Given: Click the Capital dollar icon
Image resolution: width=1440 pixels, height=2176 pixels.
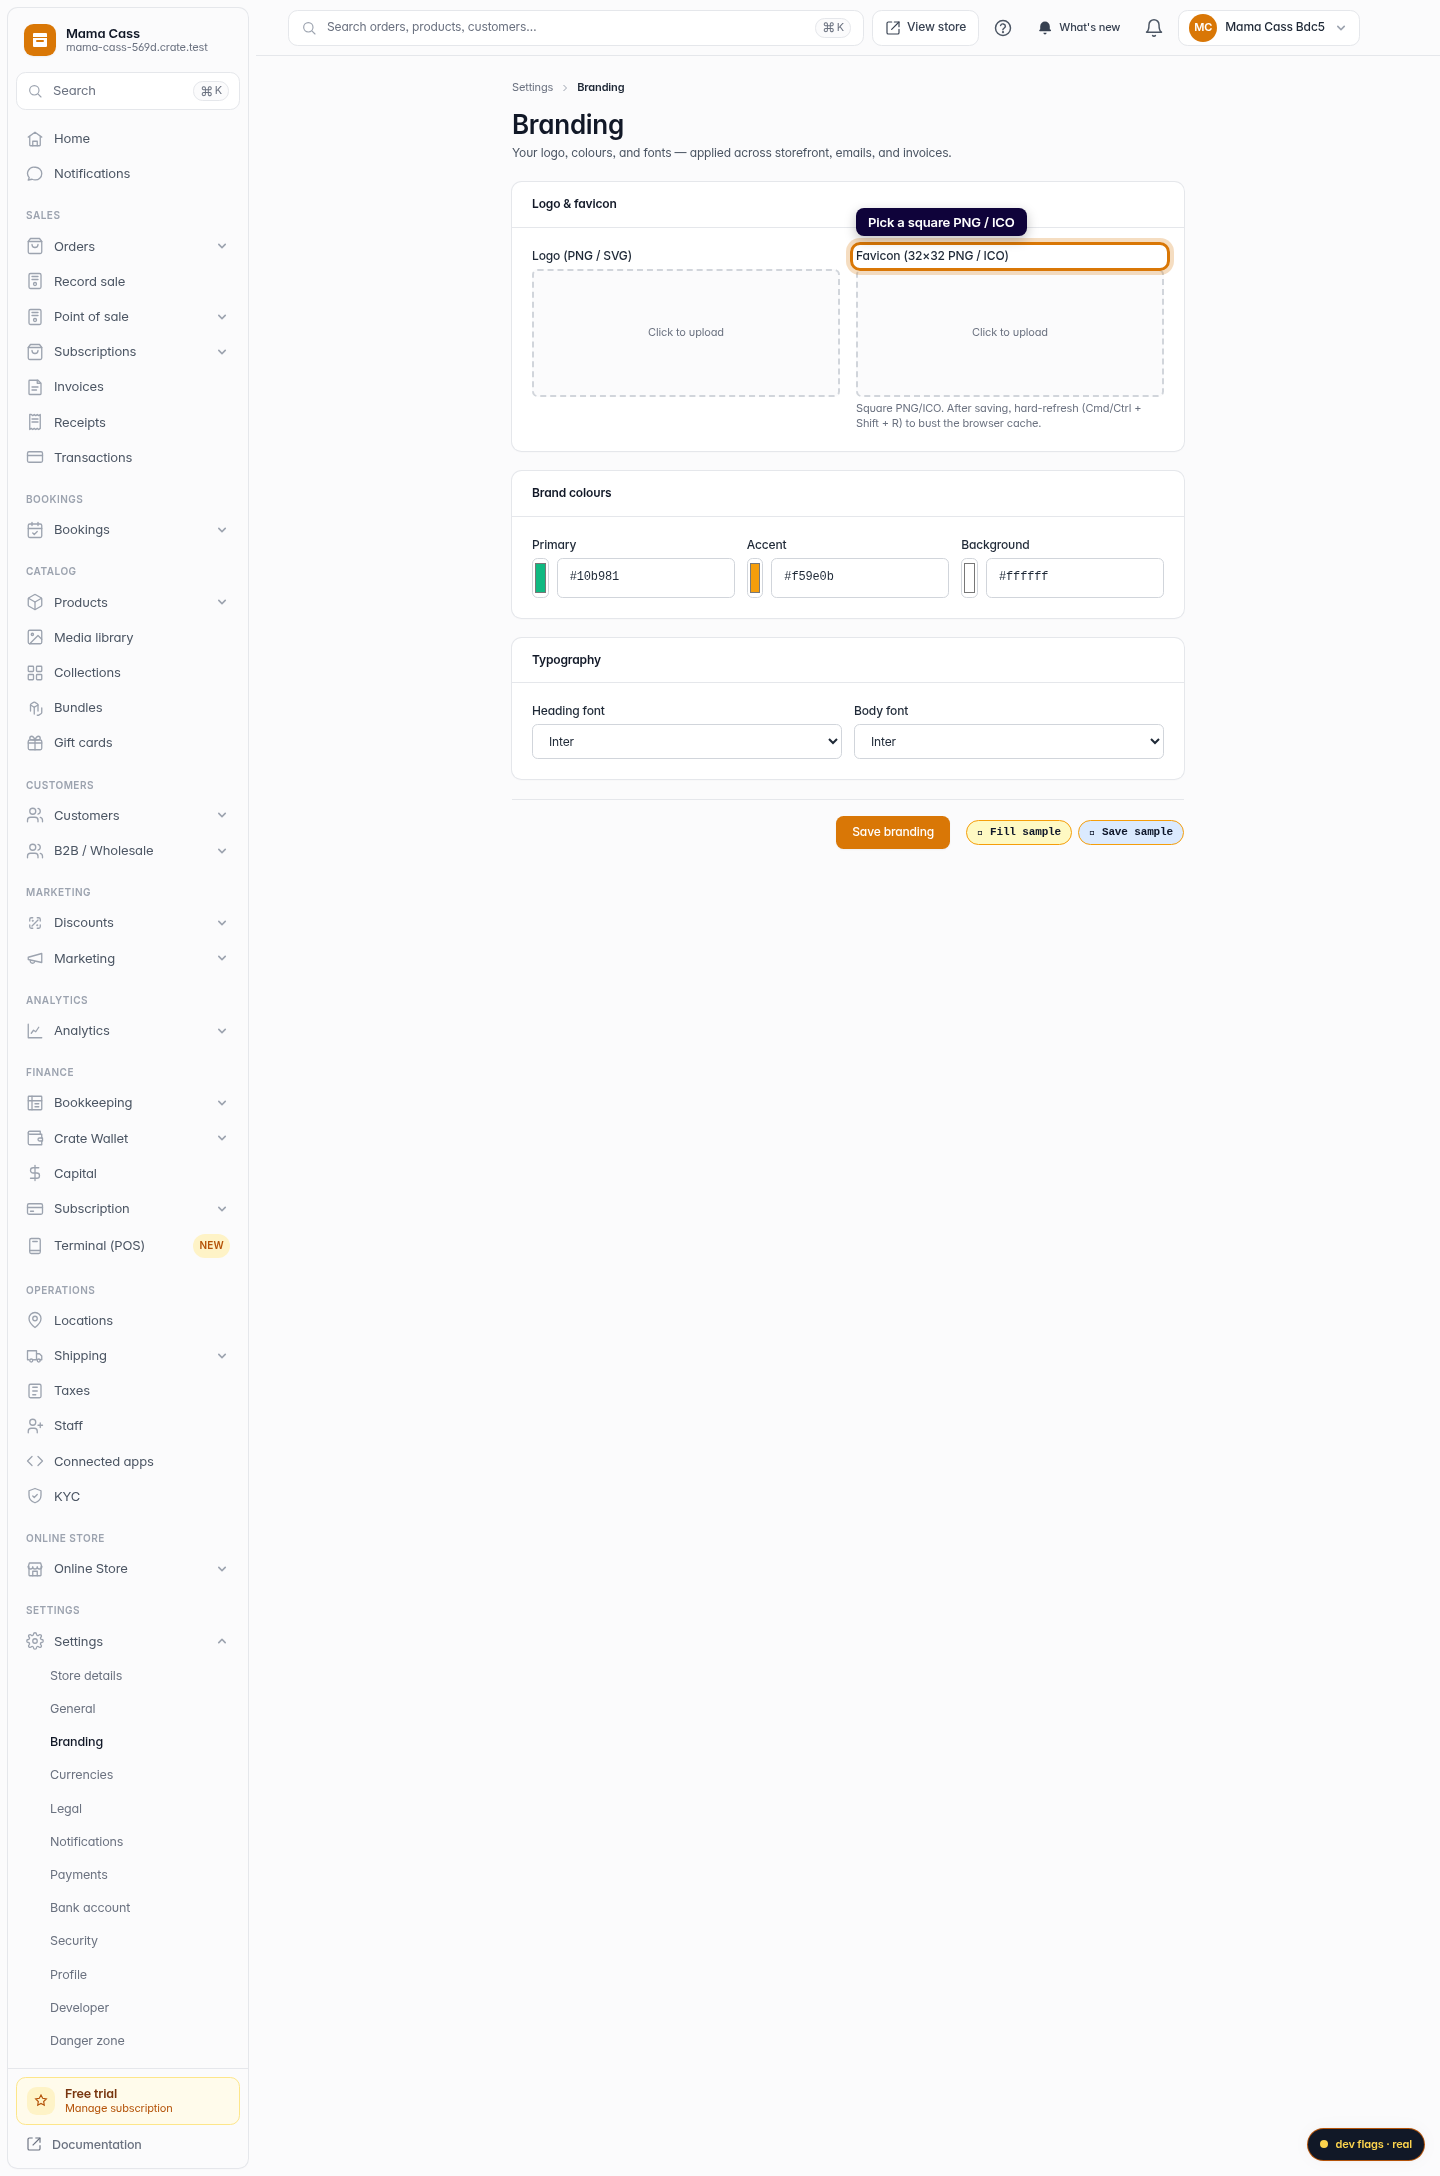Looking at the screenshot, I should 35,1173.
